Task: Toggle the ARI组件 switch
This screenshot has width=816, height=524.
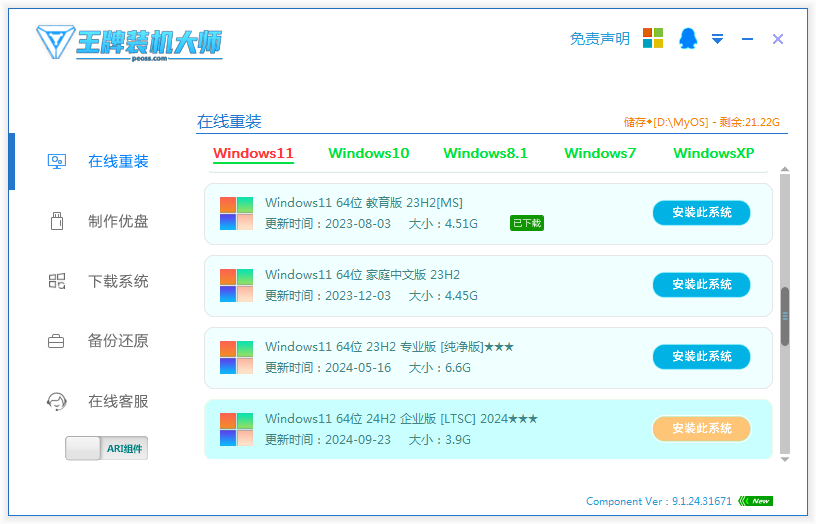Action: [107, 449]
